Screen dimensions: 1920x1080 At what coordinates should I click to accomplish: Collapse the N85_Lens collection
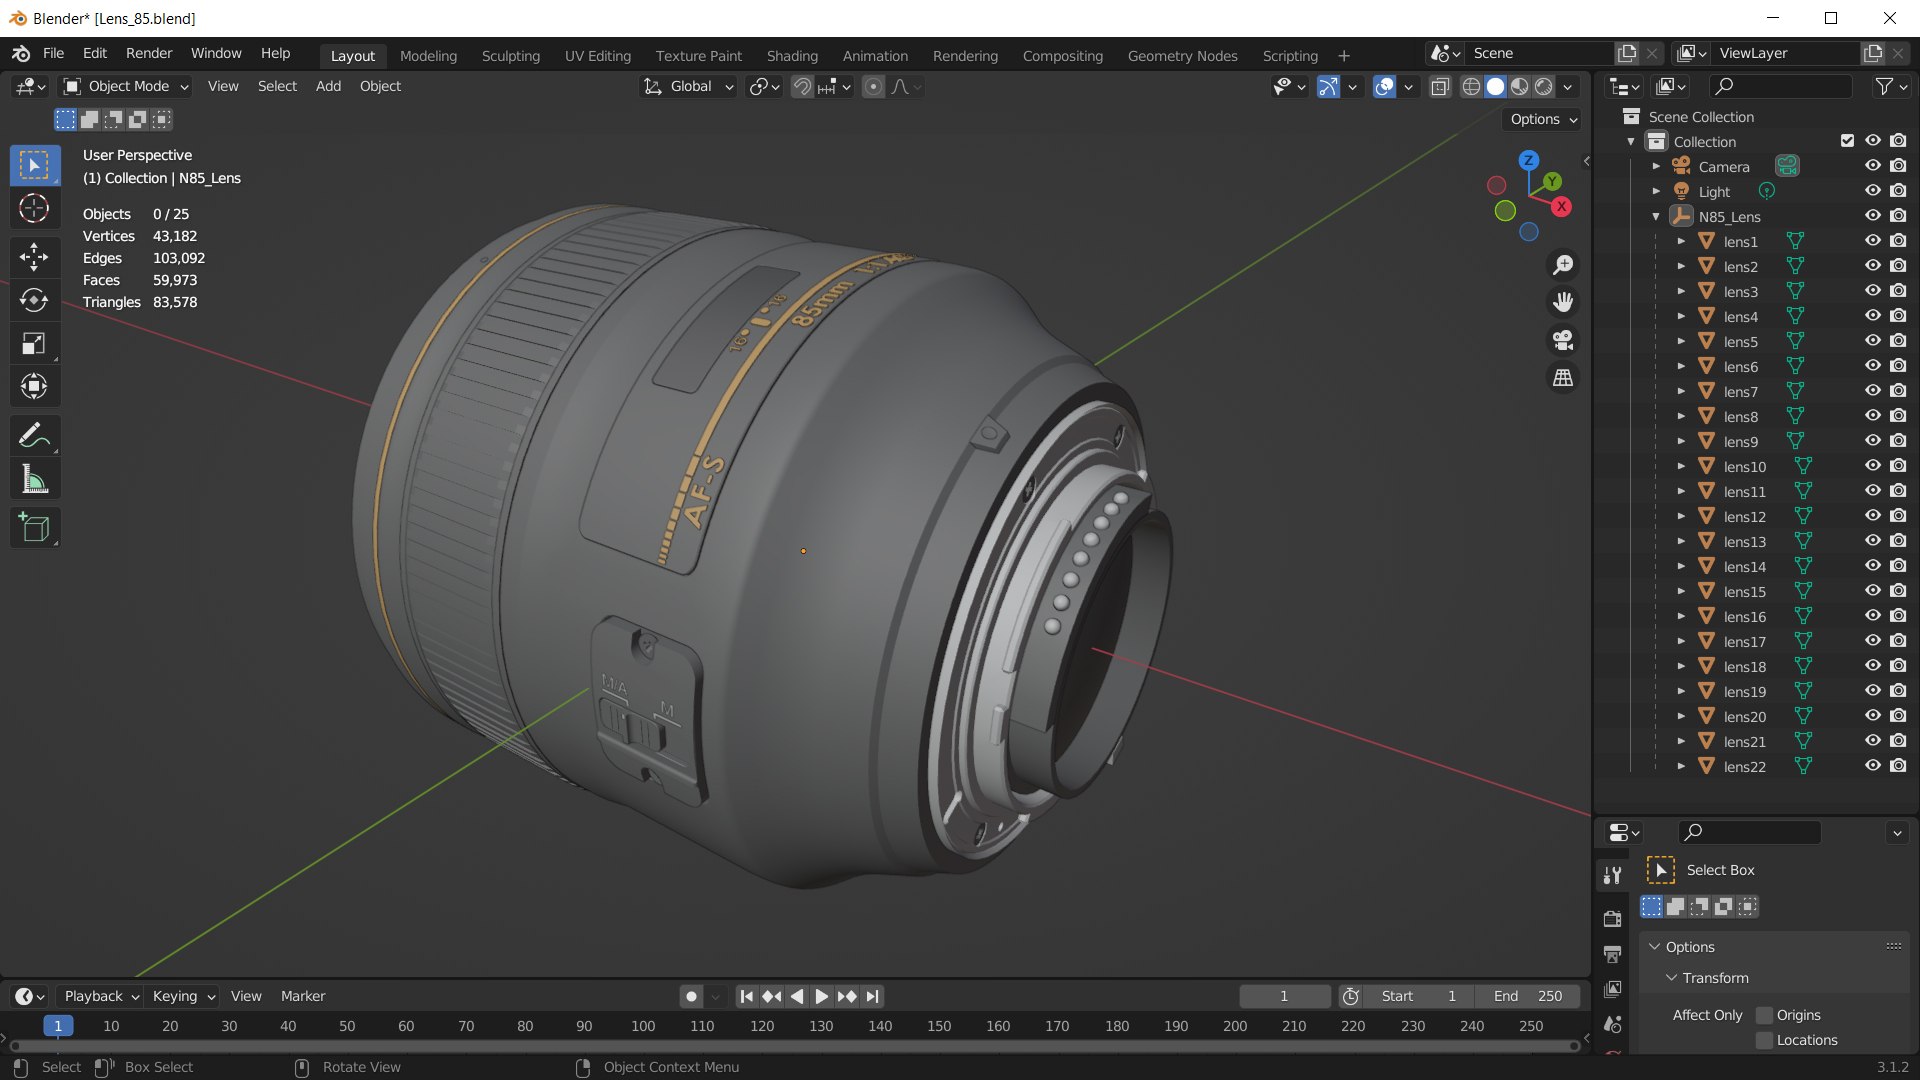[x=1656, y=216]
